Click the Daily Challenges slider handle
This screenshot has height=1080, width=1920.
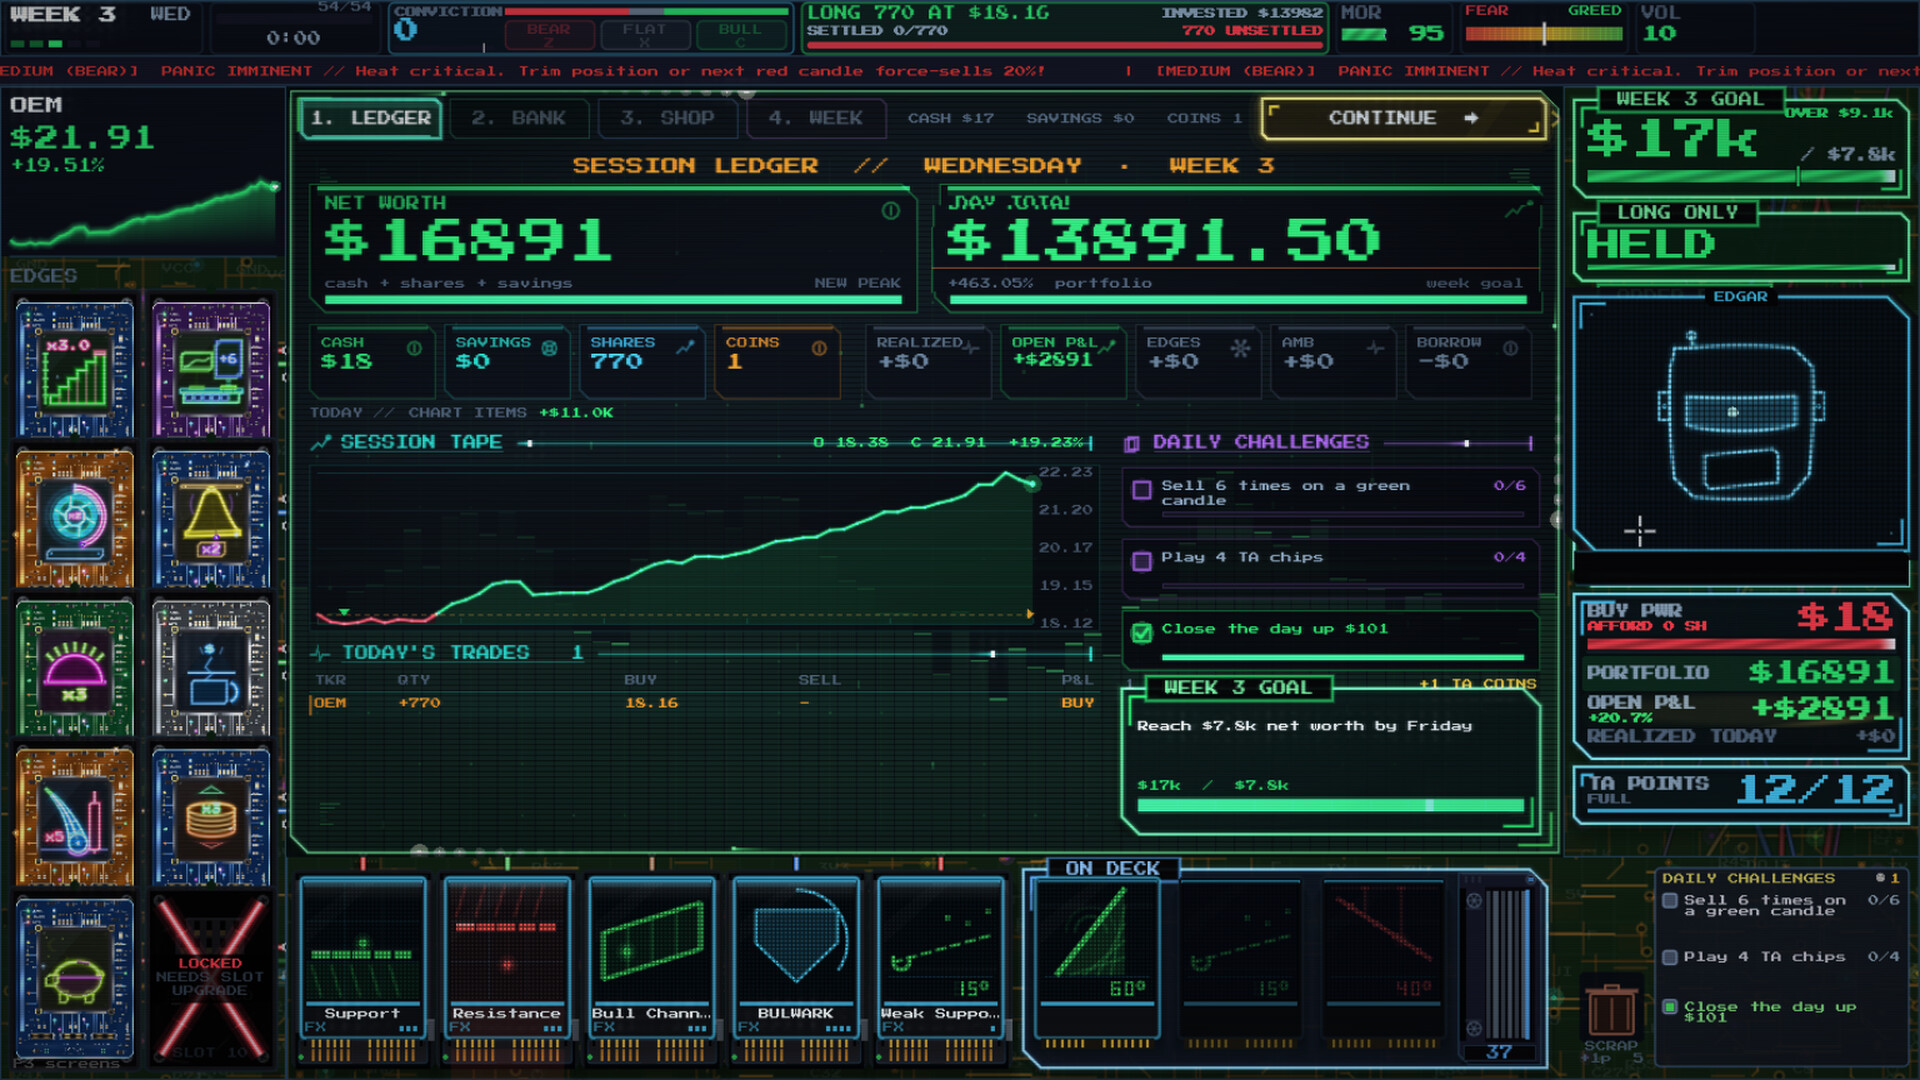(1466, 443)
